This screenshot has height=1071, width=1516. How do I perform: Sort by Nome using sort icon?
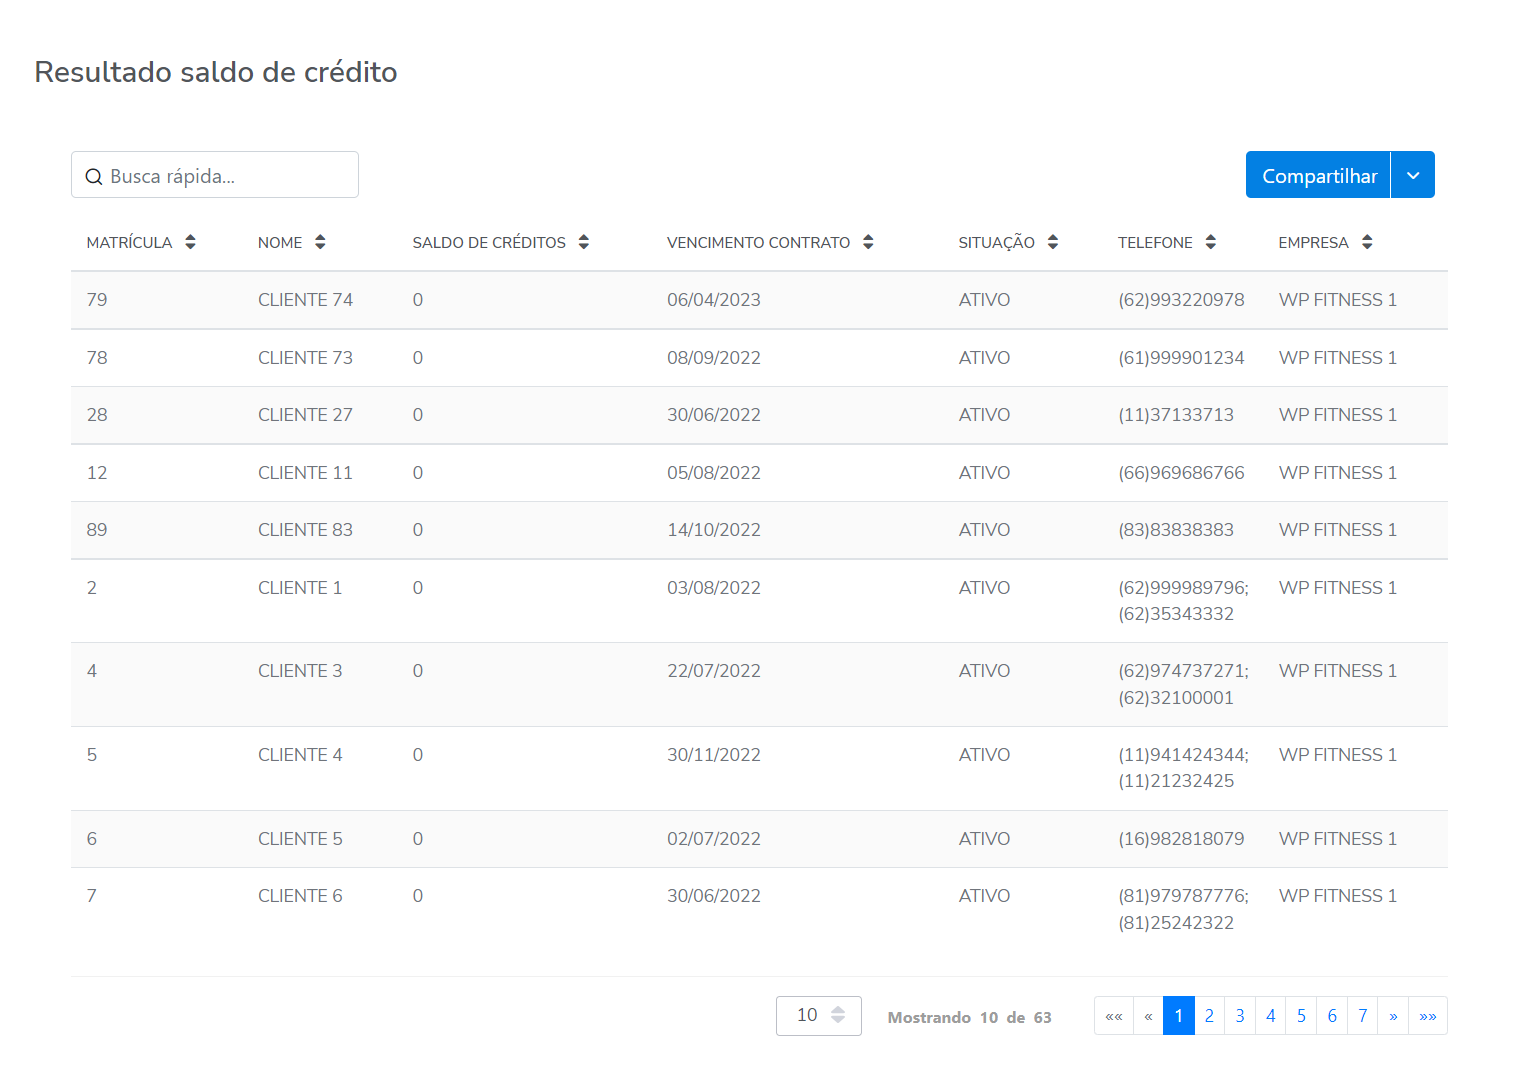(x=320, y=242)
